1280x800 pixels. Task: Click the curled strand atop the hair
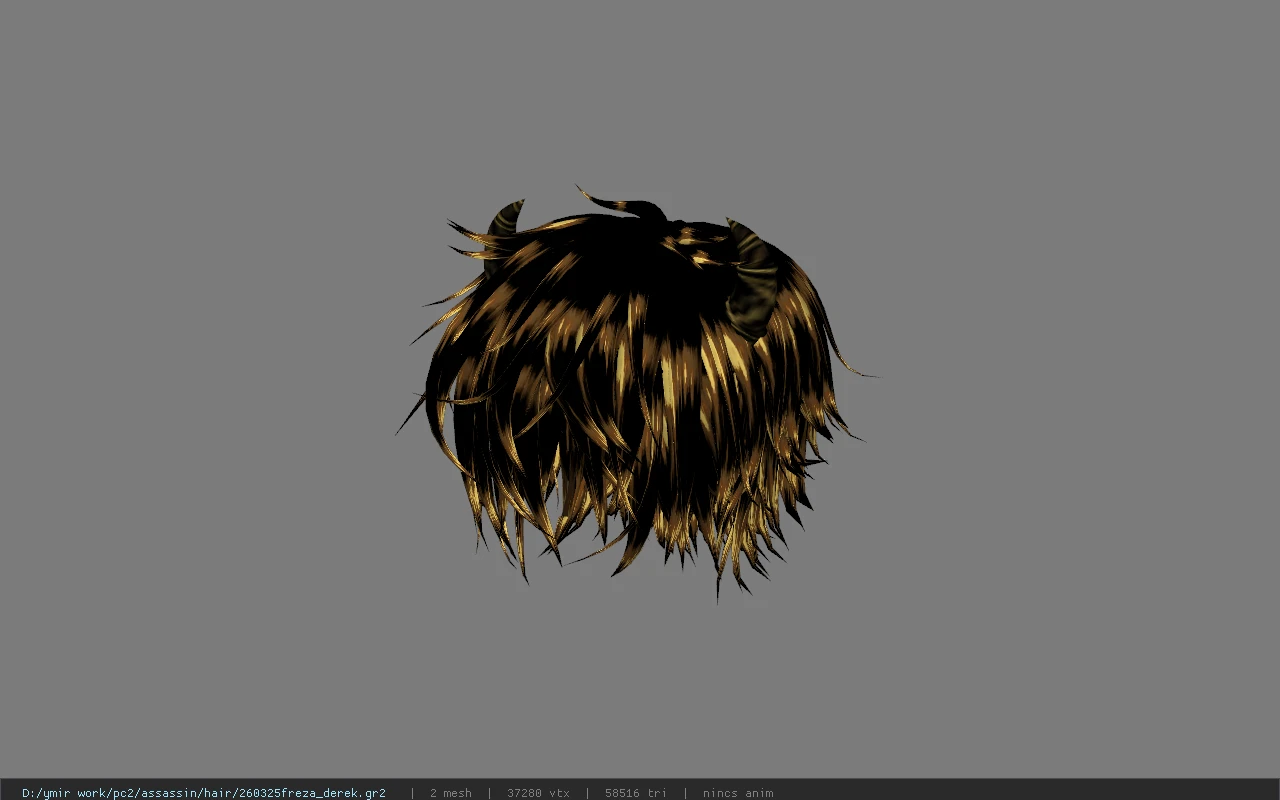click(622, 204)
